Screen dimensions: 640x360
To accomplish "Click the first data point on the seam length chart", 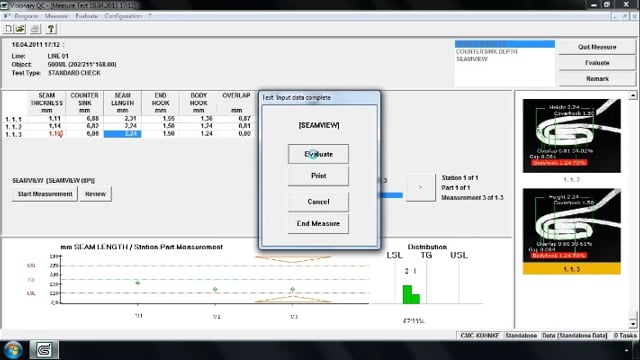I will [138, 282].
